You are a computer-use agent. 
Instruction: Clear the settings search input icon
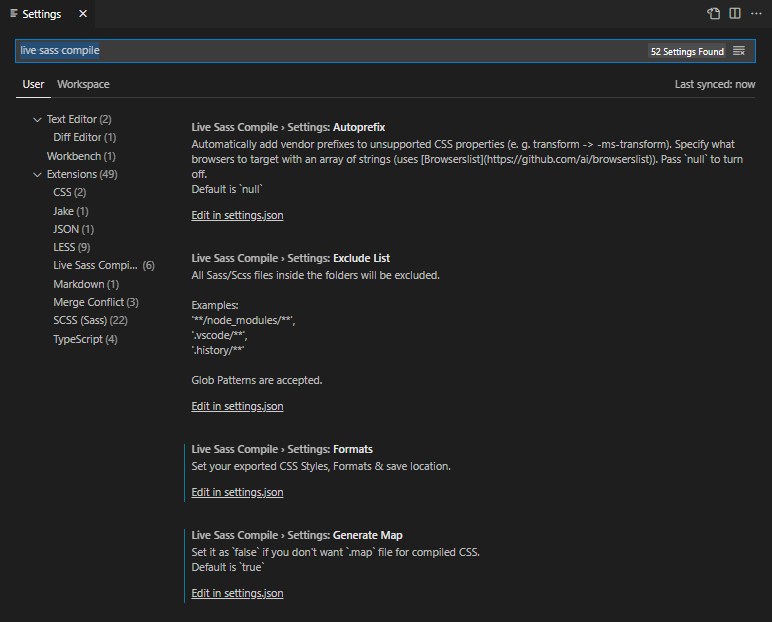739,51
